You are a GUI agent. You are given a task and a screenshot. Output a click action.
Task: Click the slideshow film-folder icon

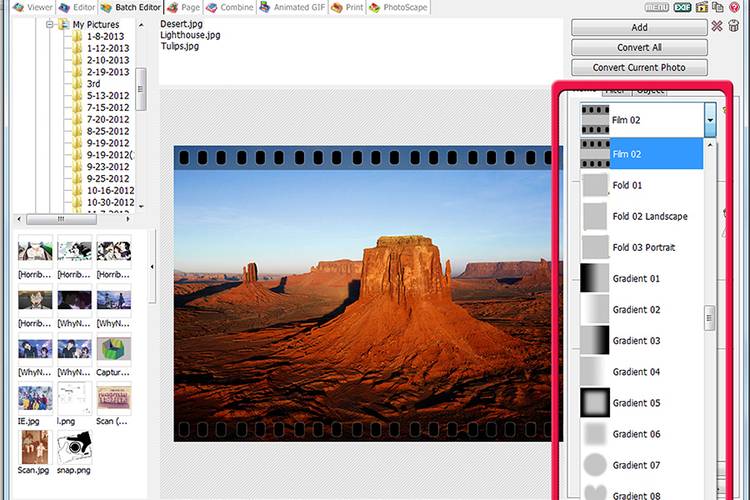tap(702, 7)
